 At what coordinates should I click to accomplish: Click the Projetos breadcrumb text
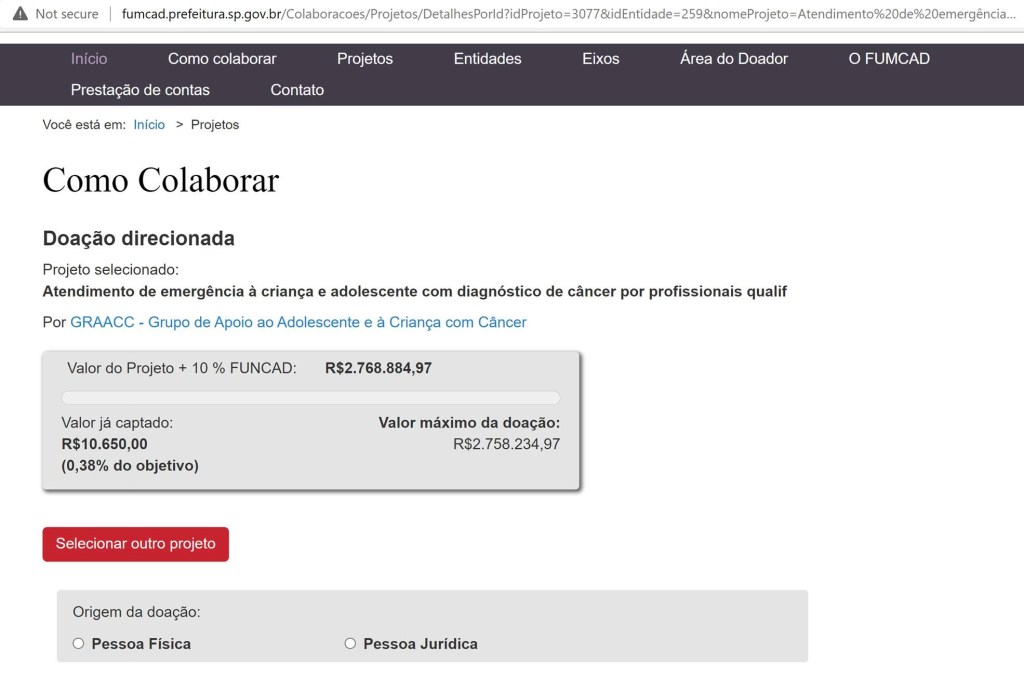tap(215, 125)
